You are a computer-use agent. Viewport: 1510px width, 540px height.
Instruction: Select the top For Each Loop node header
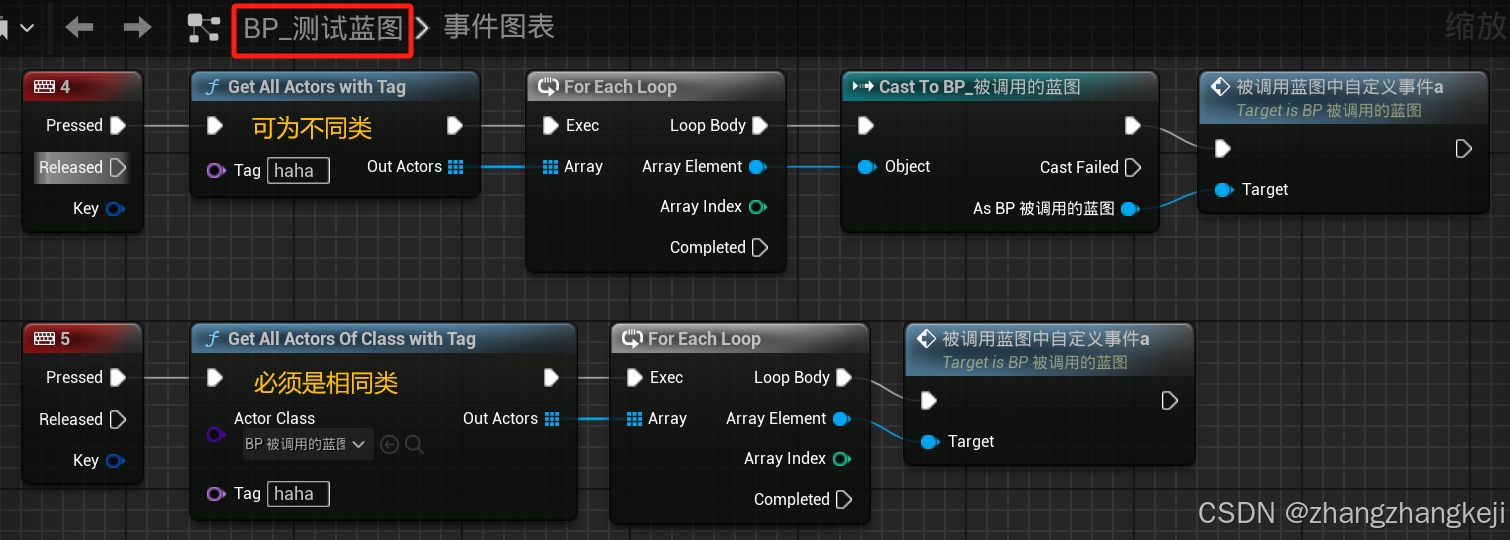(656, 87)
